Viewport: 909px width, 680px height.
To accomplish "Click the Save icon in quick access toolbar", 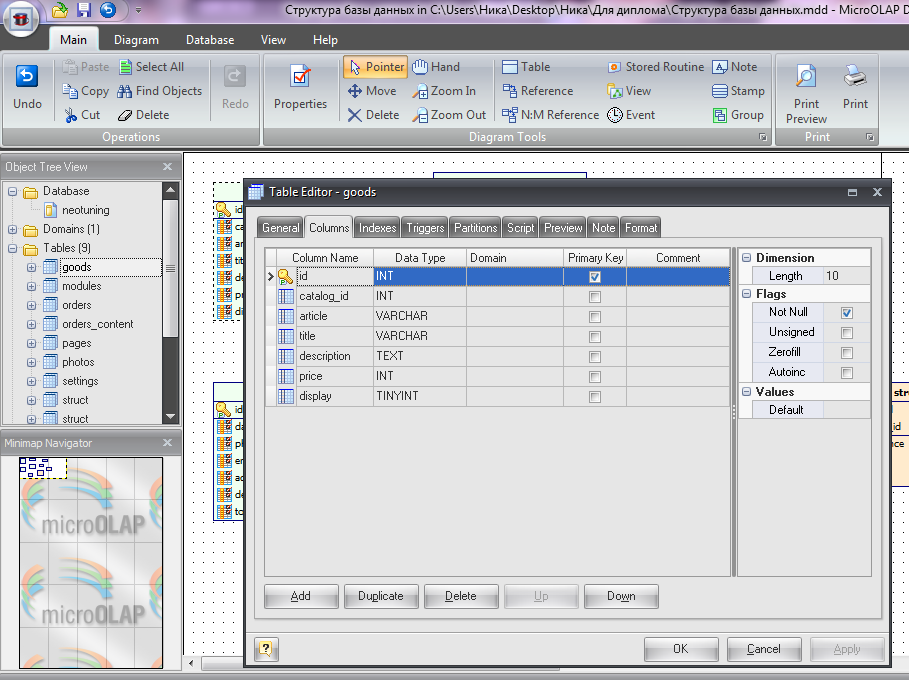I will pyautogui.click(x=84, y=10).
